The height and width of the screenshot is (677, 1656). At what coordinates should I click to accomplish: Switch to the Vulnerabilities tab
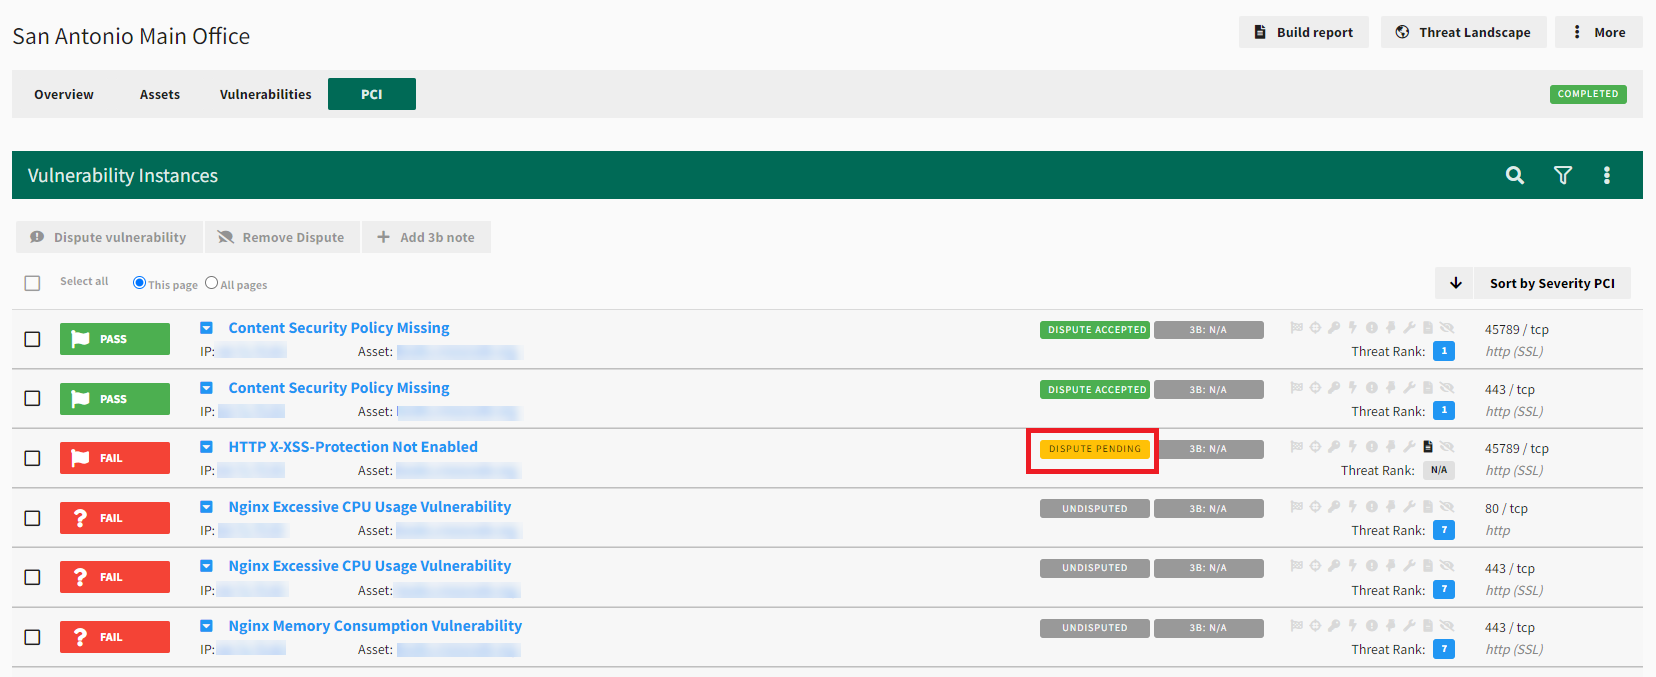[265, 94]
